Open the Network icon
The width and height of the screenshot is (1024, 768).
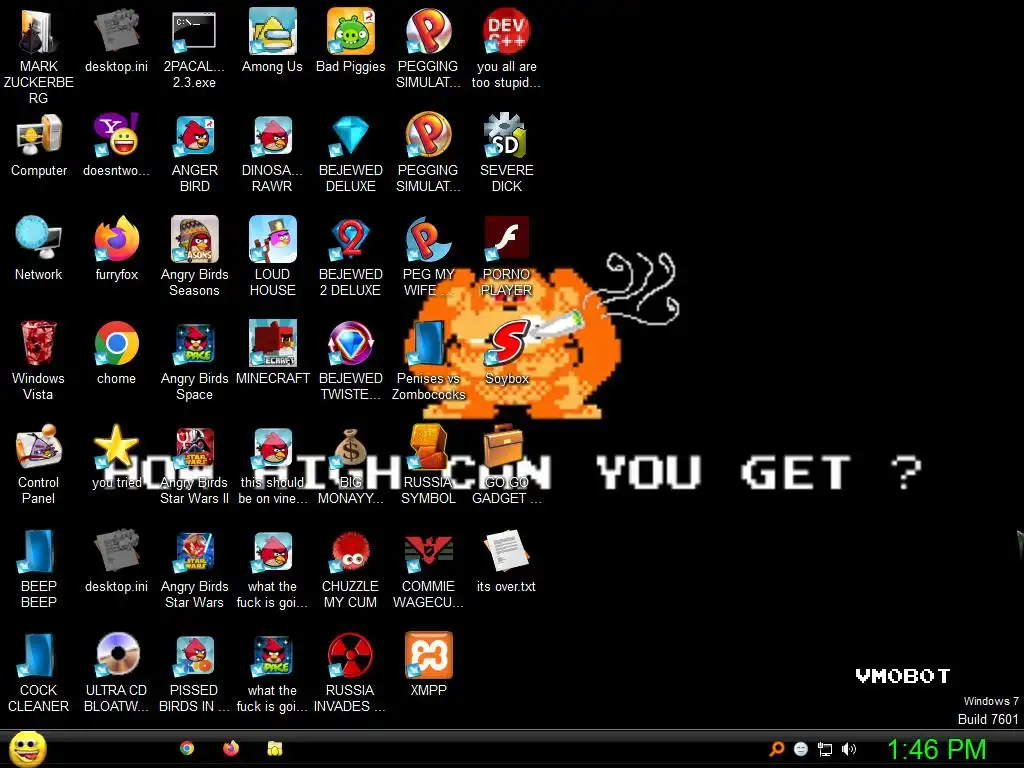(39, 239)
